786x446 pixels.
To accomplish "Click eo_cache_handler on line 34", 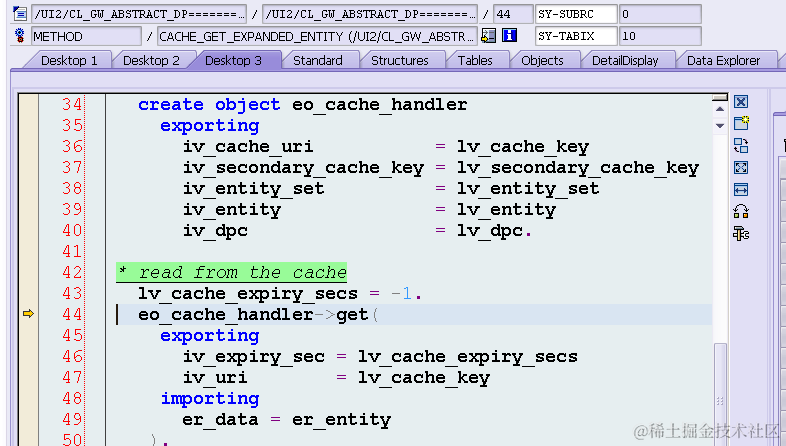I will click(379, 104).
